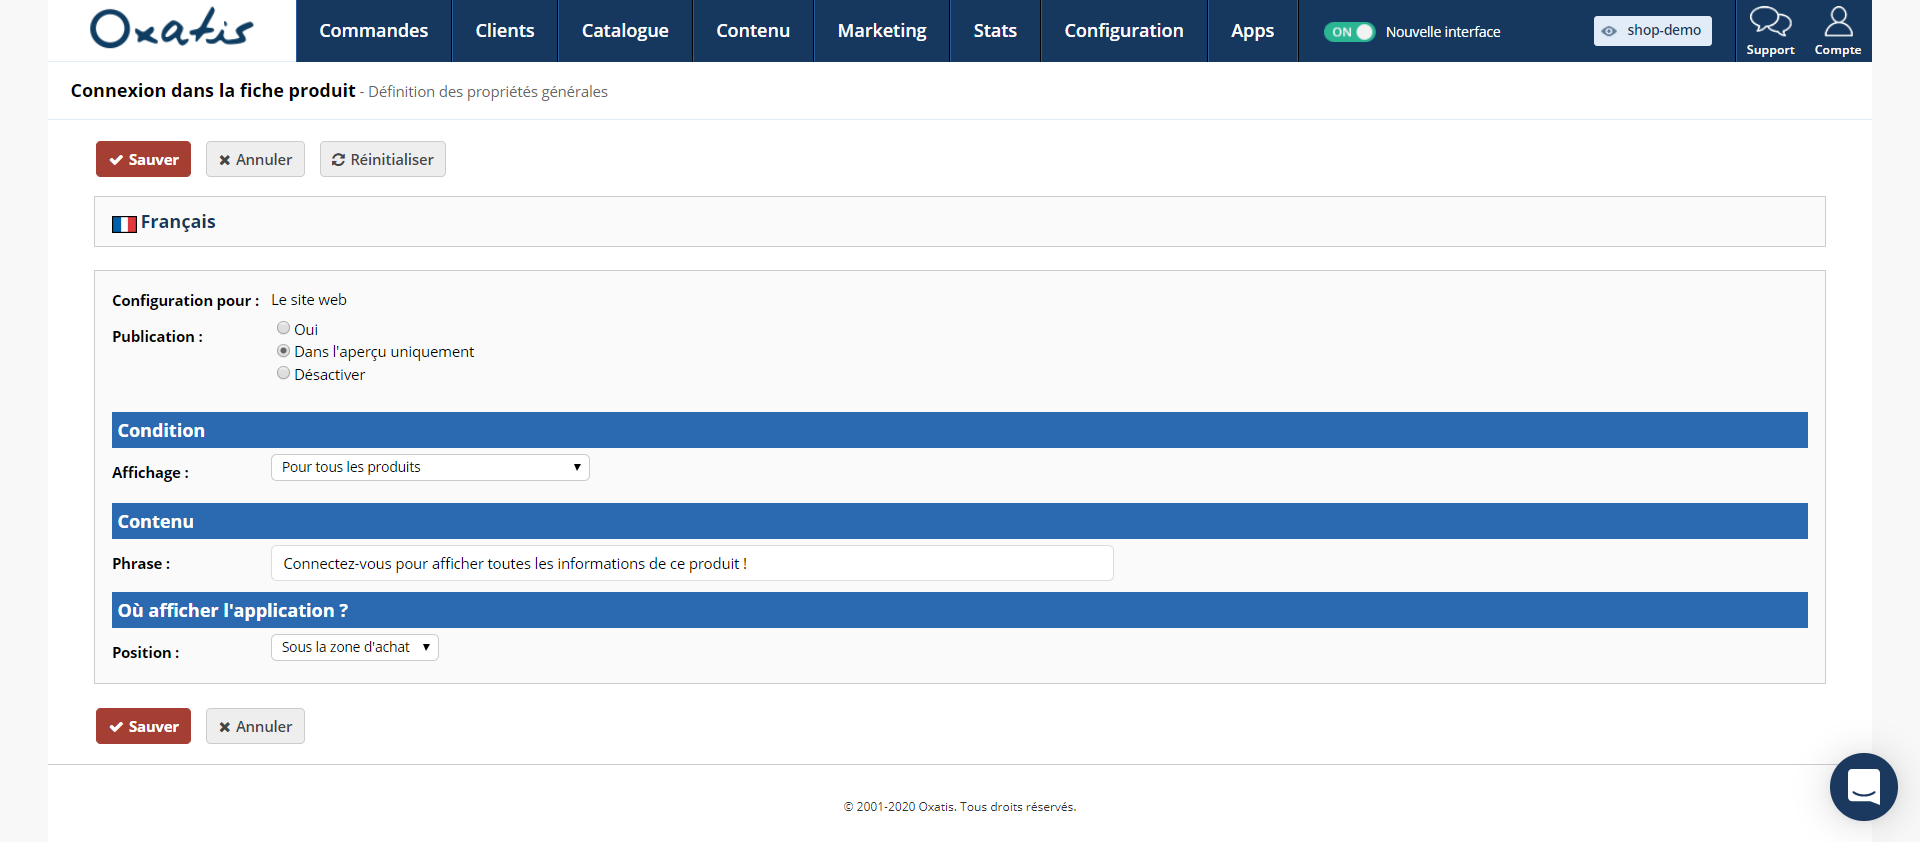This screenshot has width=1920, height=842.
Task: Open the Affichage dropdown
Action: [430, 467]
